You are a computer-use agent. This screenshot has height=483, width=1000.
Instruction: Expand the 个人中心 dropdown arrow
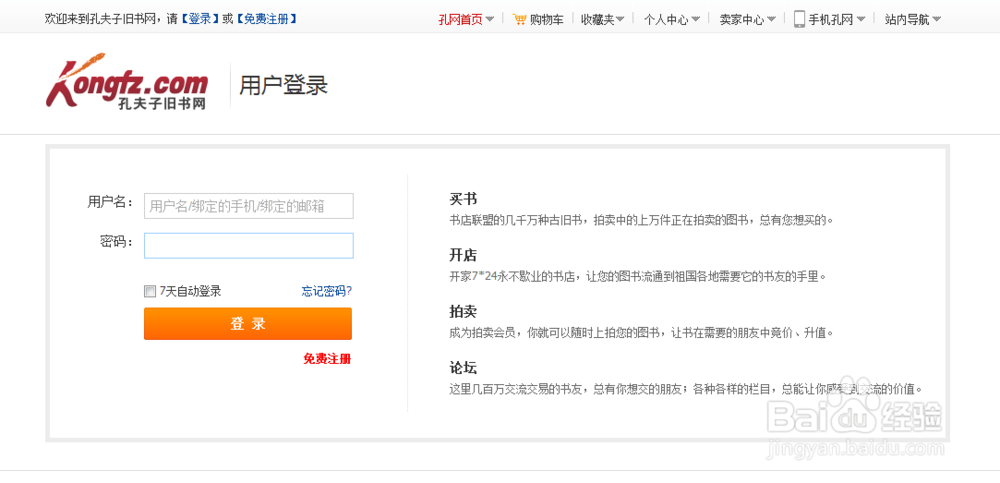696,19
